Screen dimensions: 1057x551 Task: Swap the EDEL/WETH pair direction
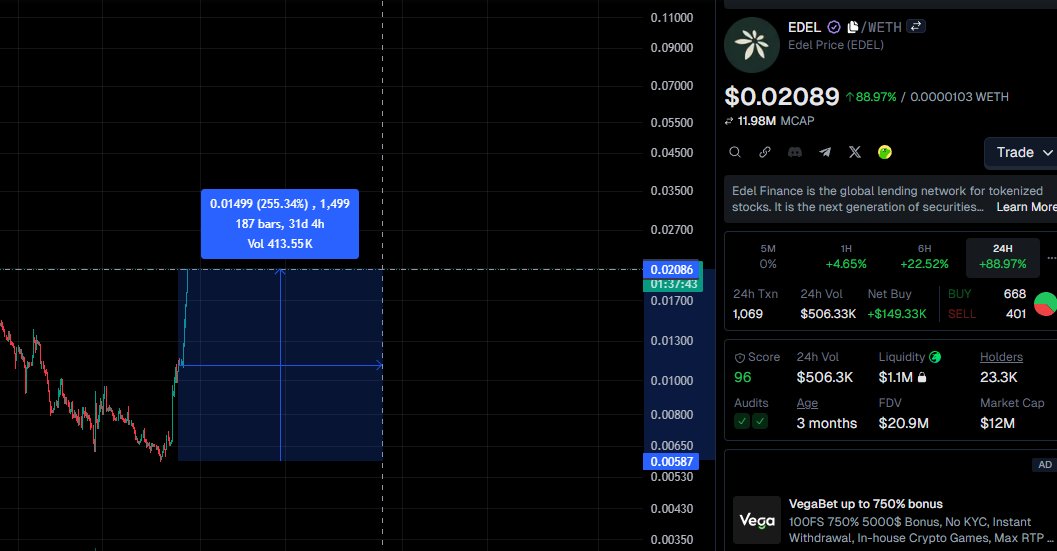[x=915, y=26]
